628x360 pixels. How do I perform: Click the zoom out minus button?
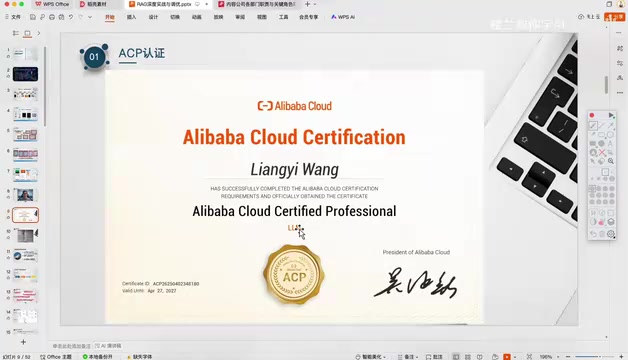(x=568, y=356)
